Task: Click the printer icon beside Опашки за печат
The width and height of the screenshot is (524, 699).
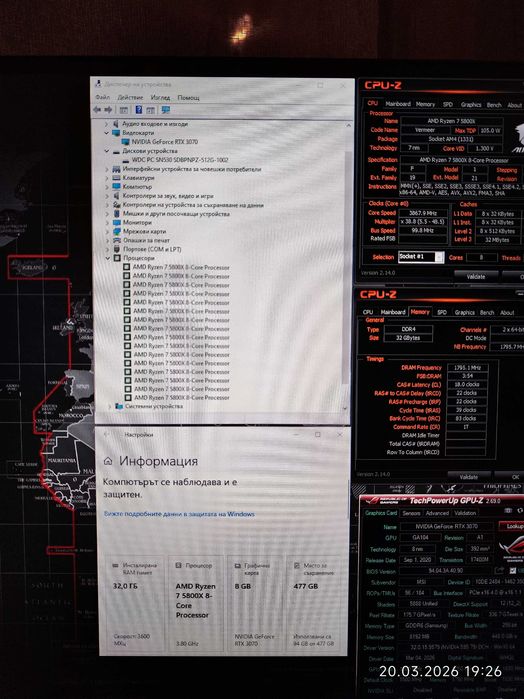Action: point(117,240)
